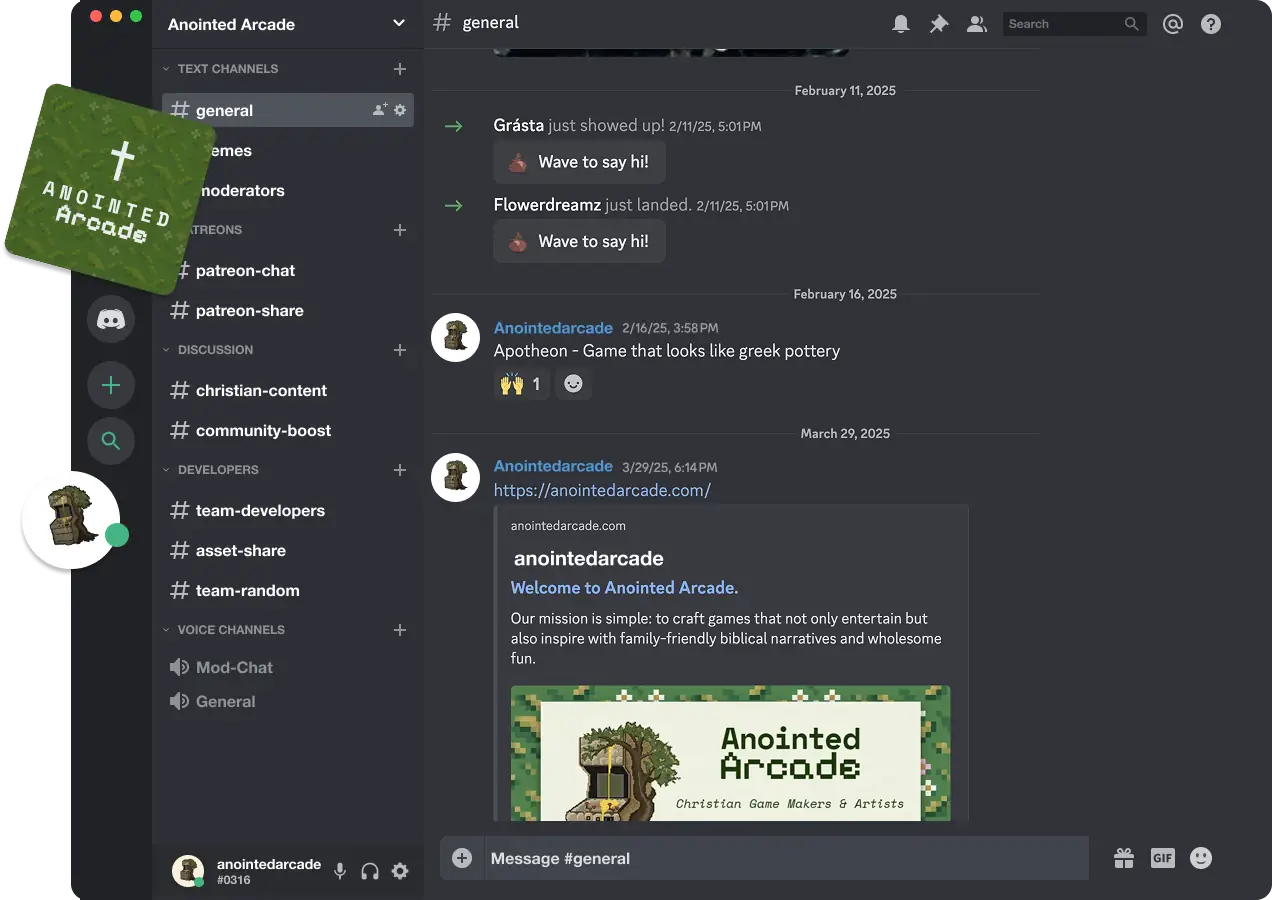Viewport: 1272px width, 900px height.
Task: Open the general text channel
Action: pyautogui.click(x=288, y=110)
